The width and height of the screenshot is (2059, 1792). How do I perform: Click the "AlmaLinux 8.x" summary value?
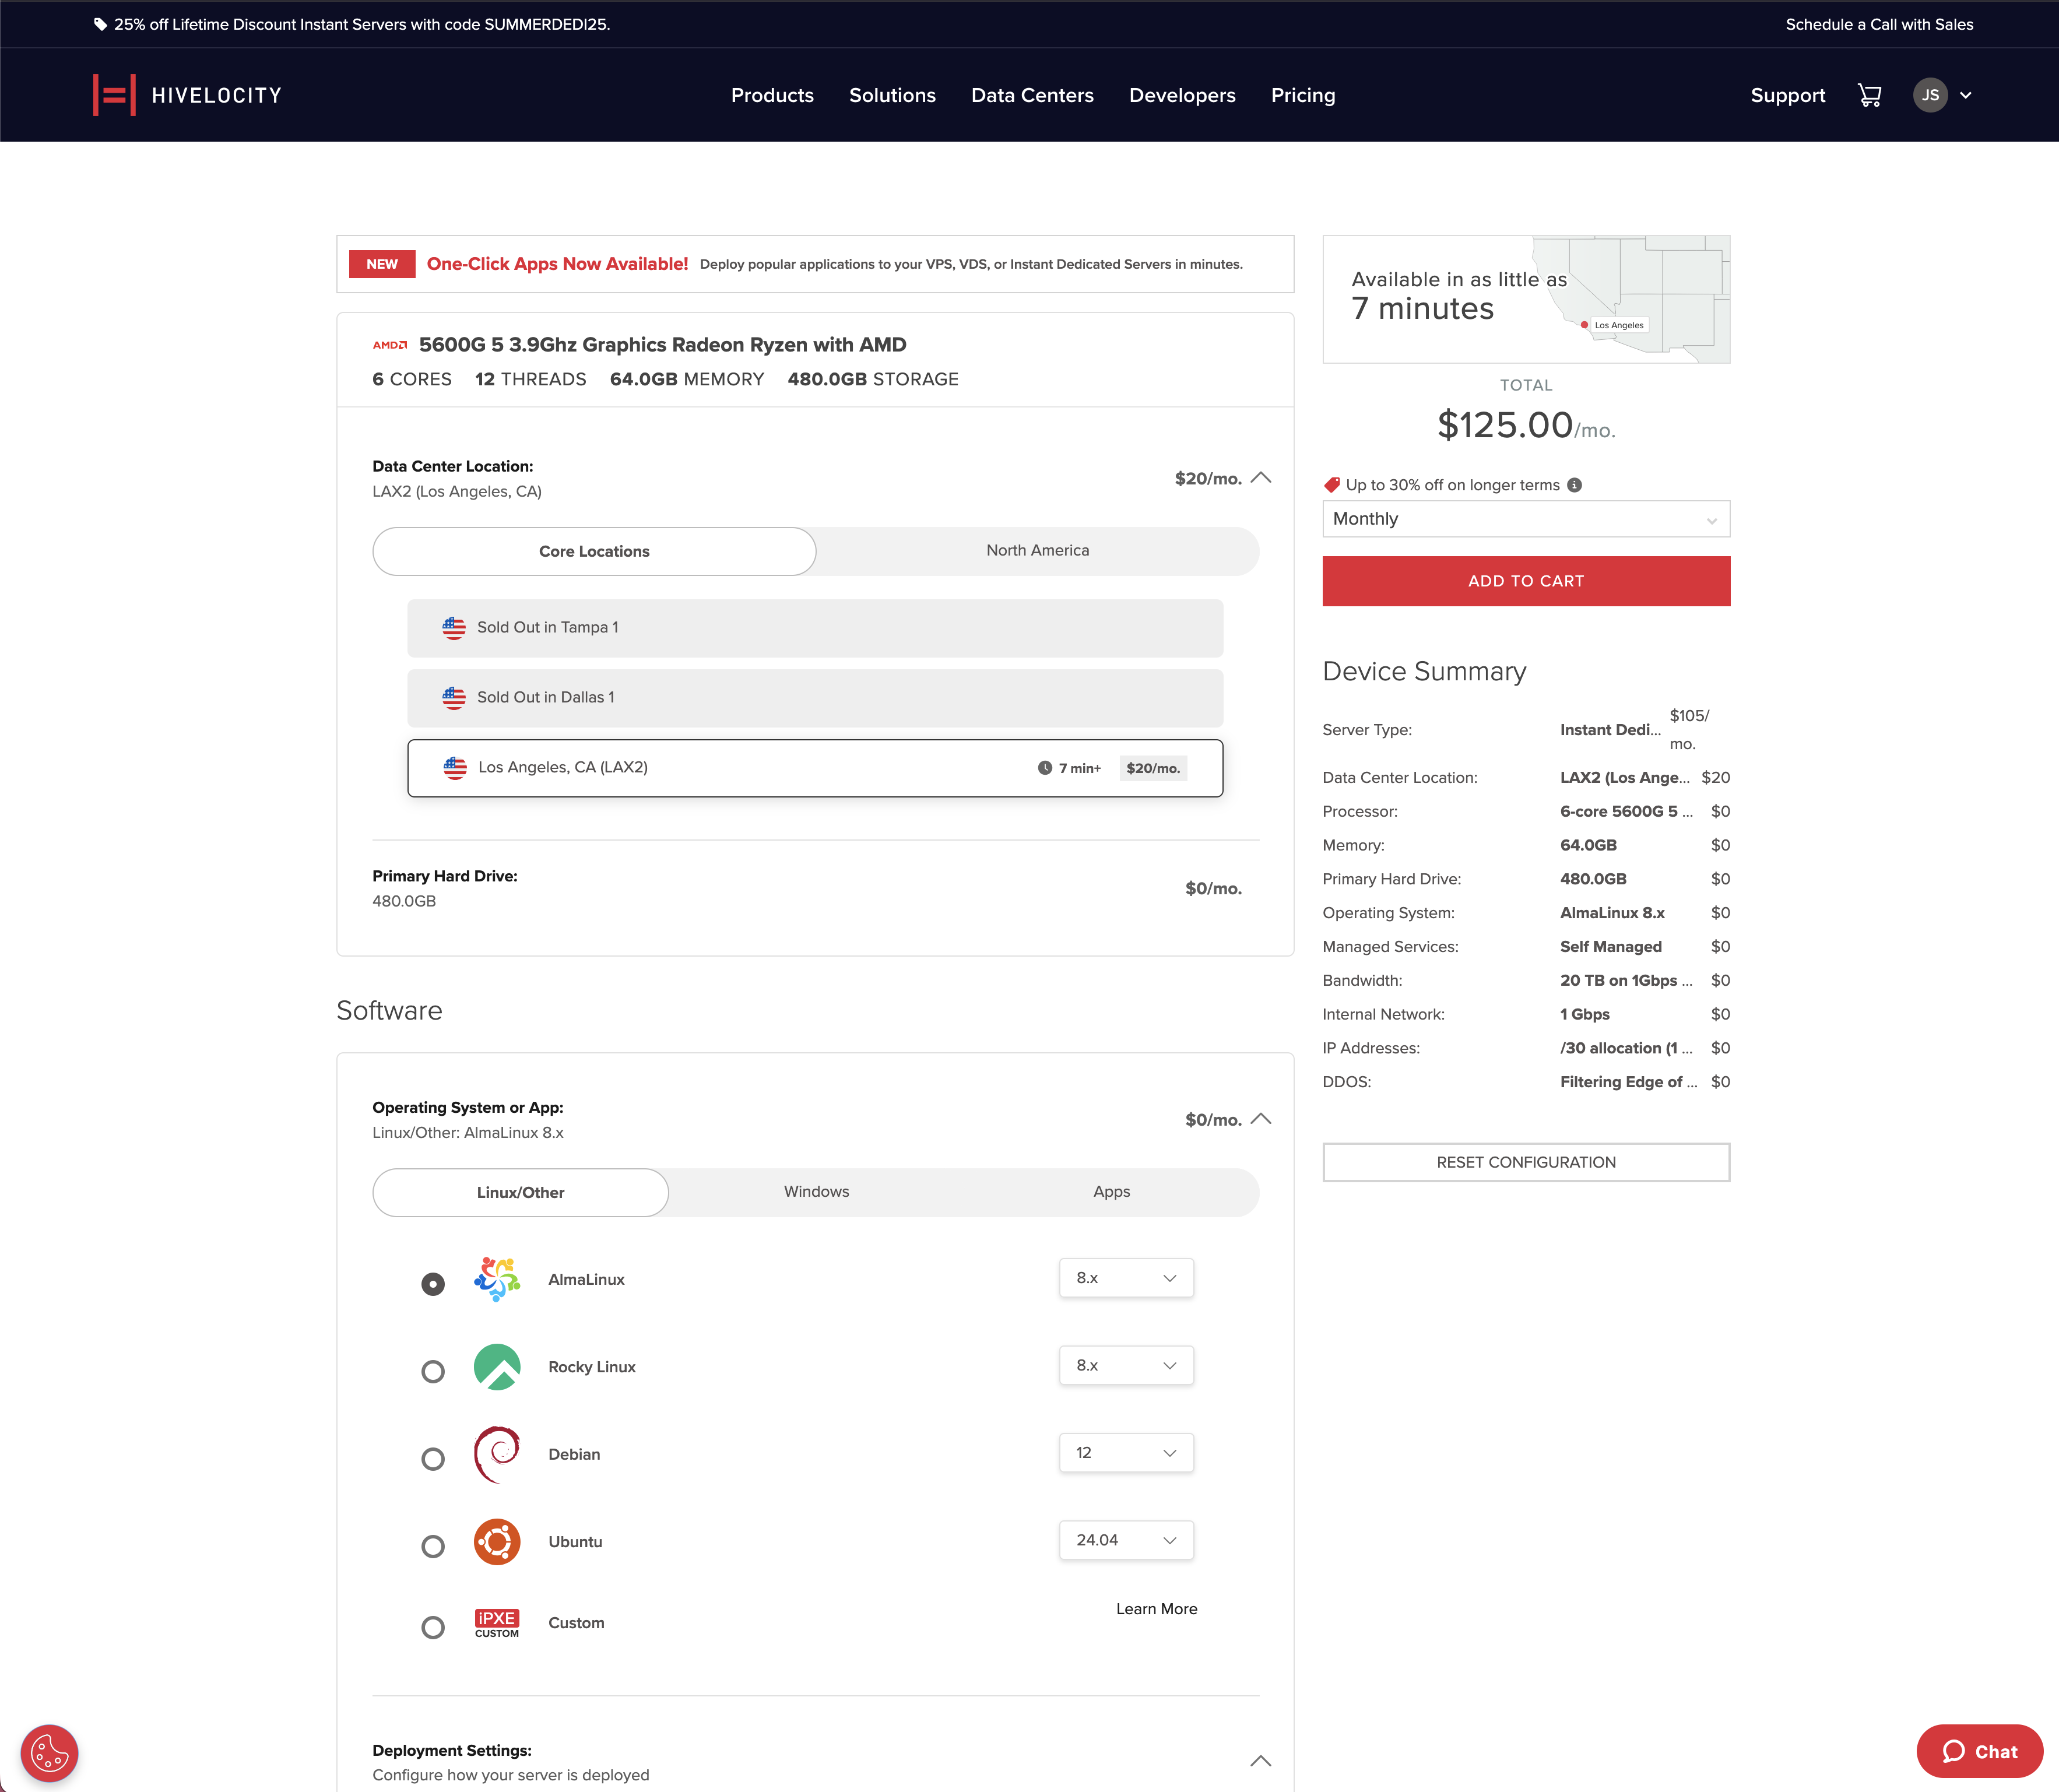click(x=1612, y=913)
